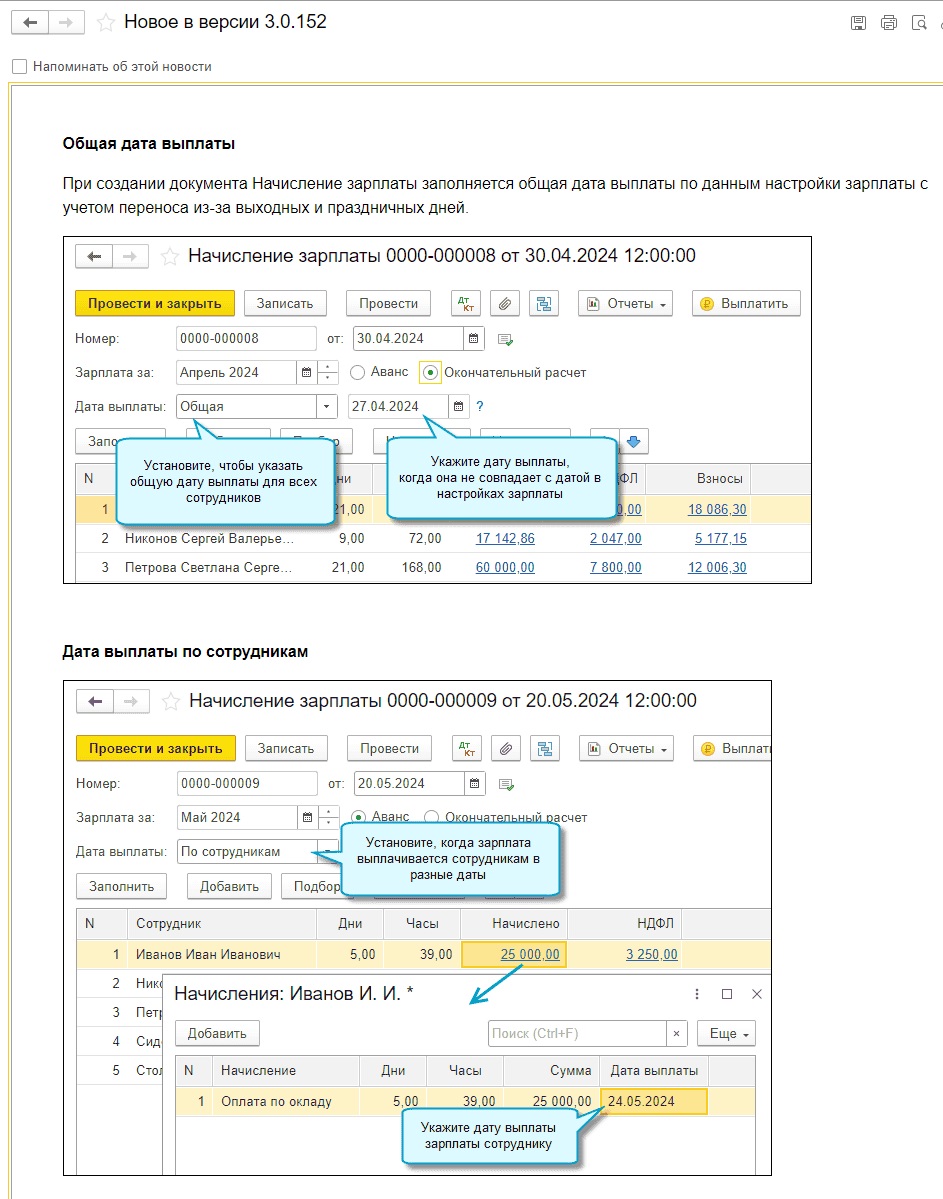Select 'Окончательный расчет' radio in May document
This screenshot has height=1199, width=943.
(431, 817)
